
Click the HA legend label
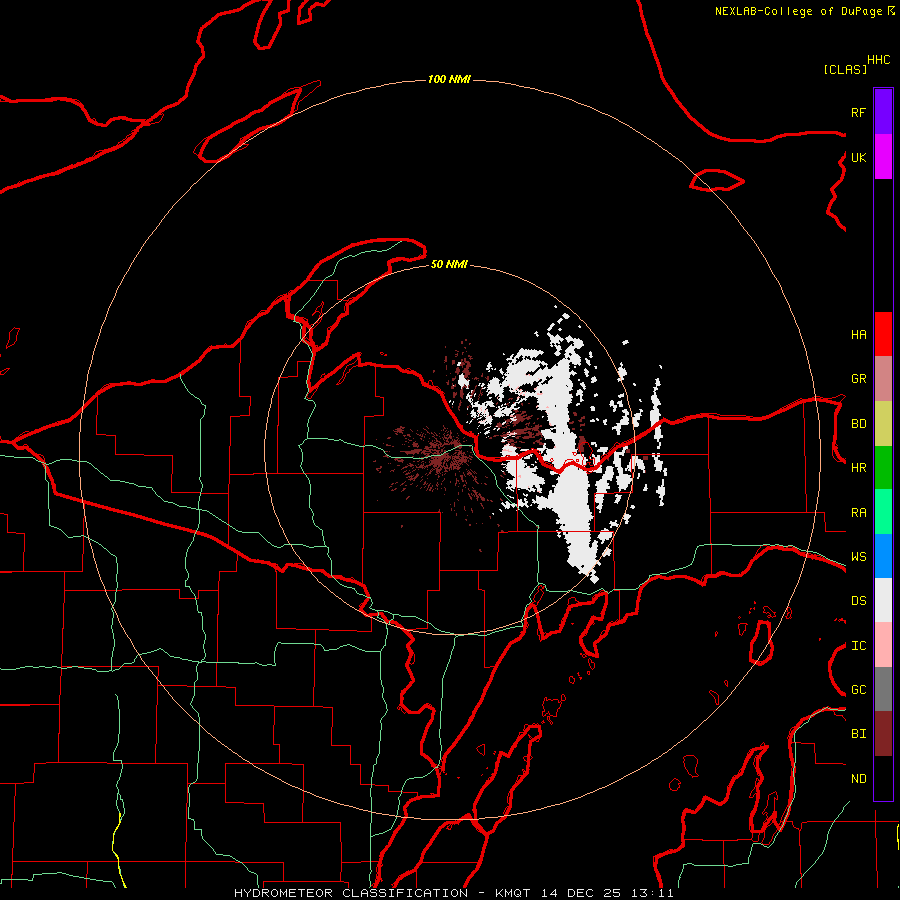[x=858, y=335]
